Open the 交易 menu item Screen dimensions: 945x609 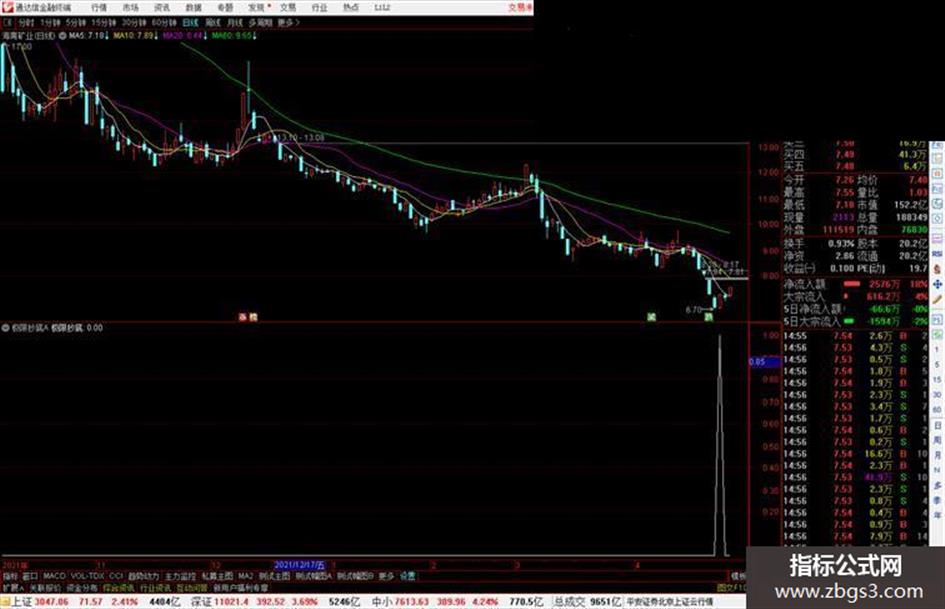(x=288, y=7)
